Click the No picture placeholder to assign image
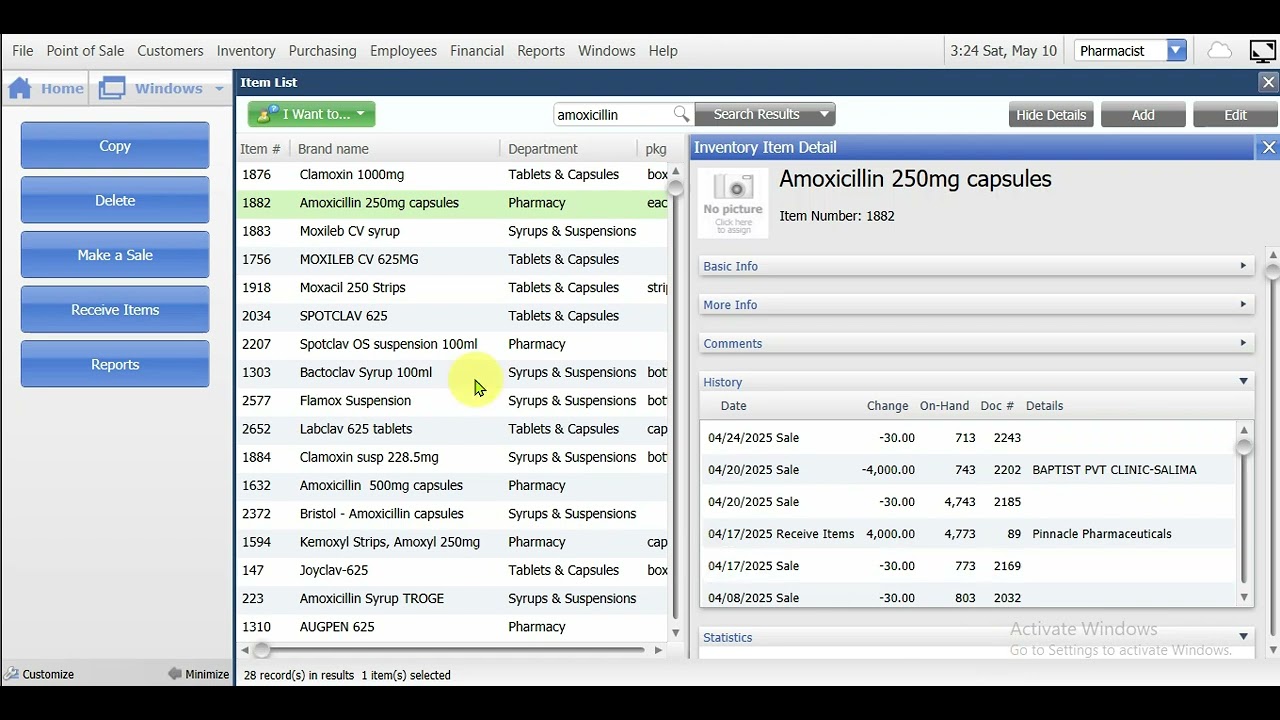 coord(733,203)
